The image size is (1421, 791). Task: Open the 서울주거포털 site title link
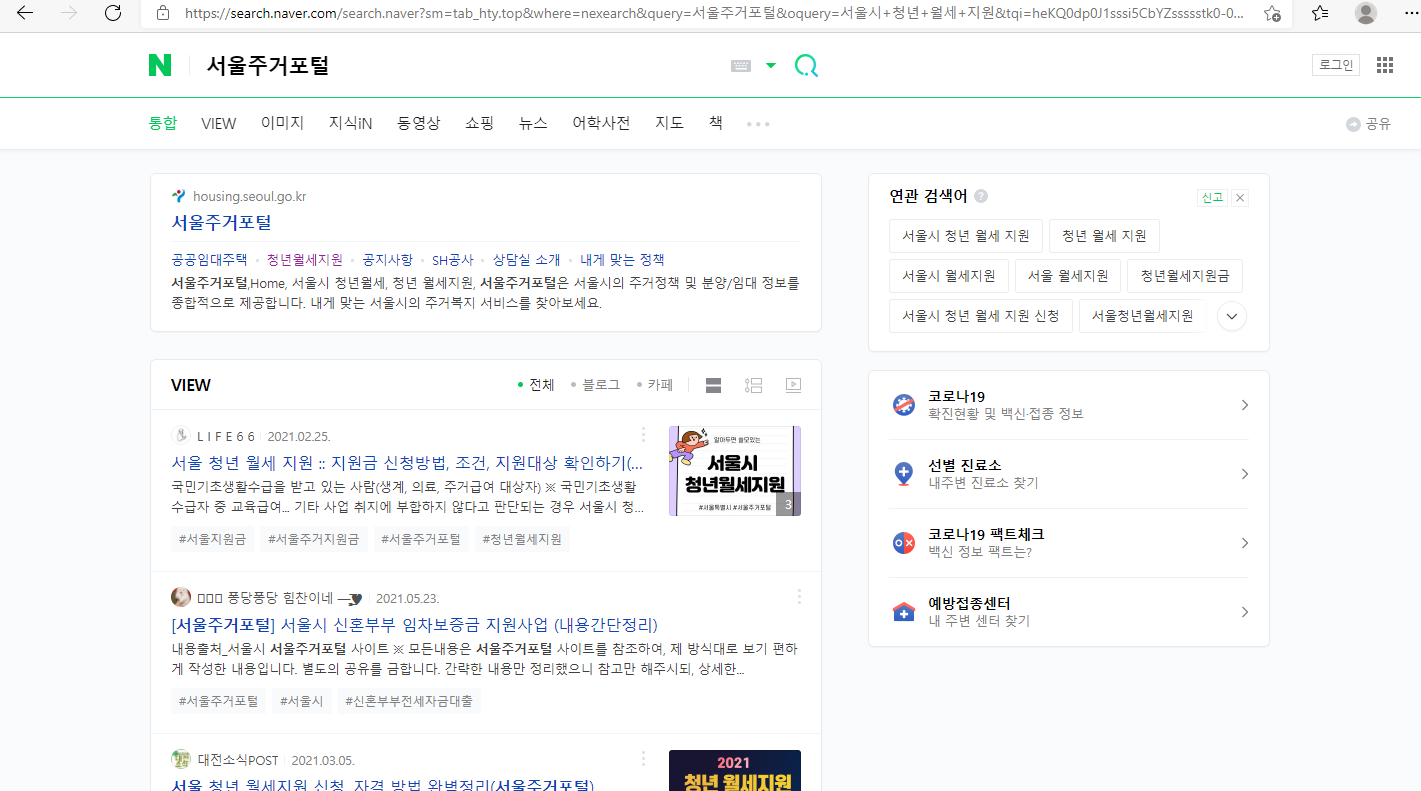(221, 222)
